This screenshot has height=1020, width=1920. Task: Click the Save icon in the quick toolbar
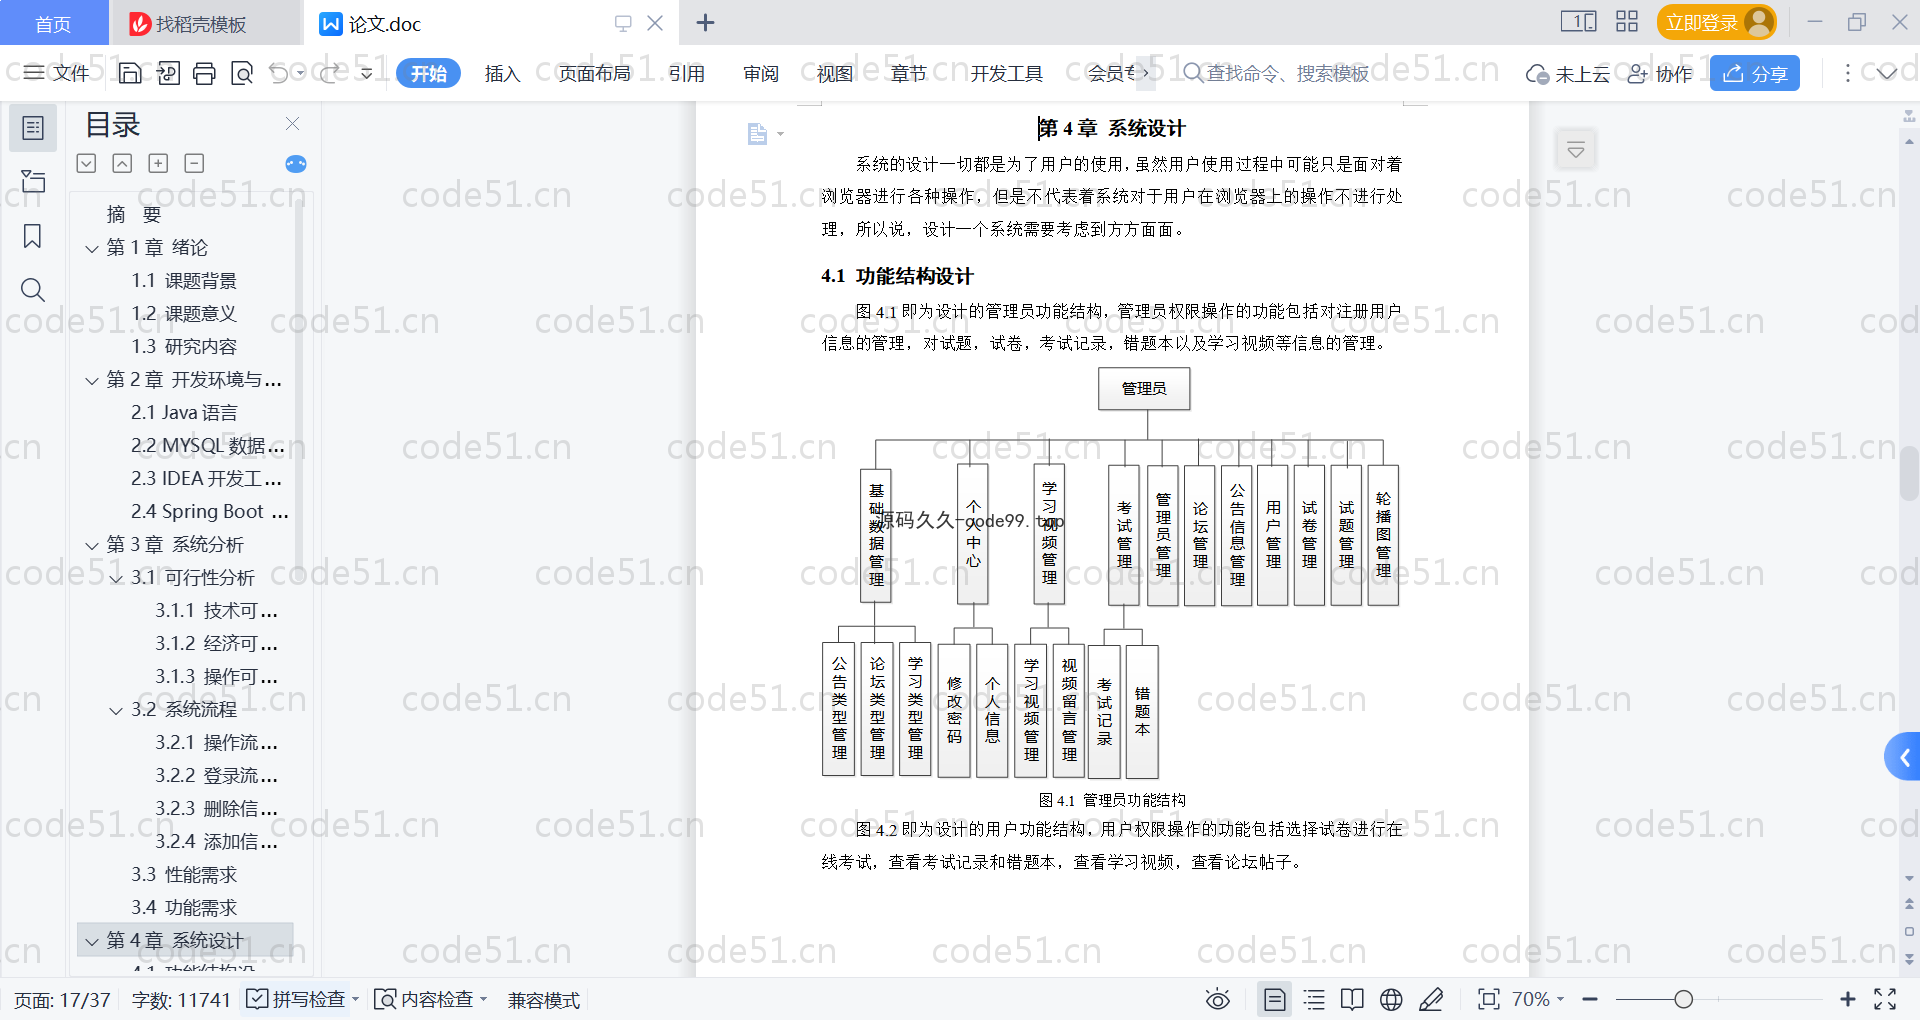[x=130, y=73]
